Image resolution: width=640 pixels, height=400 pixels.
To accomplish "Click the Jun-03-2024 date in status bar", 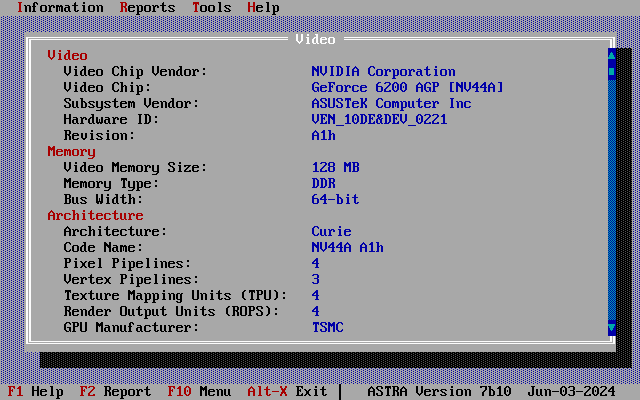I will (571, 391).
